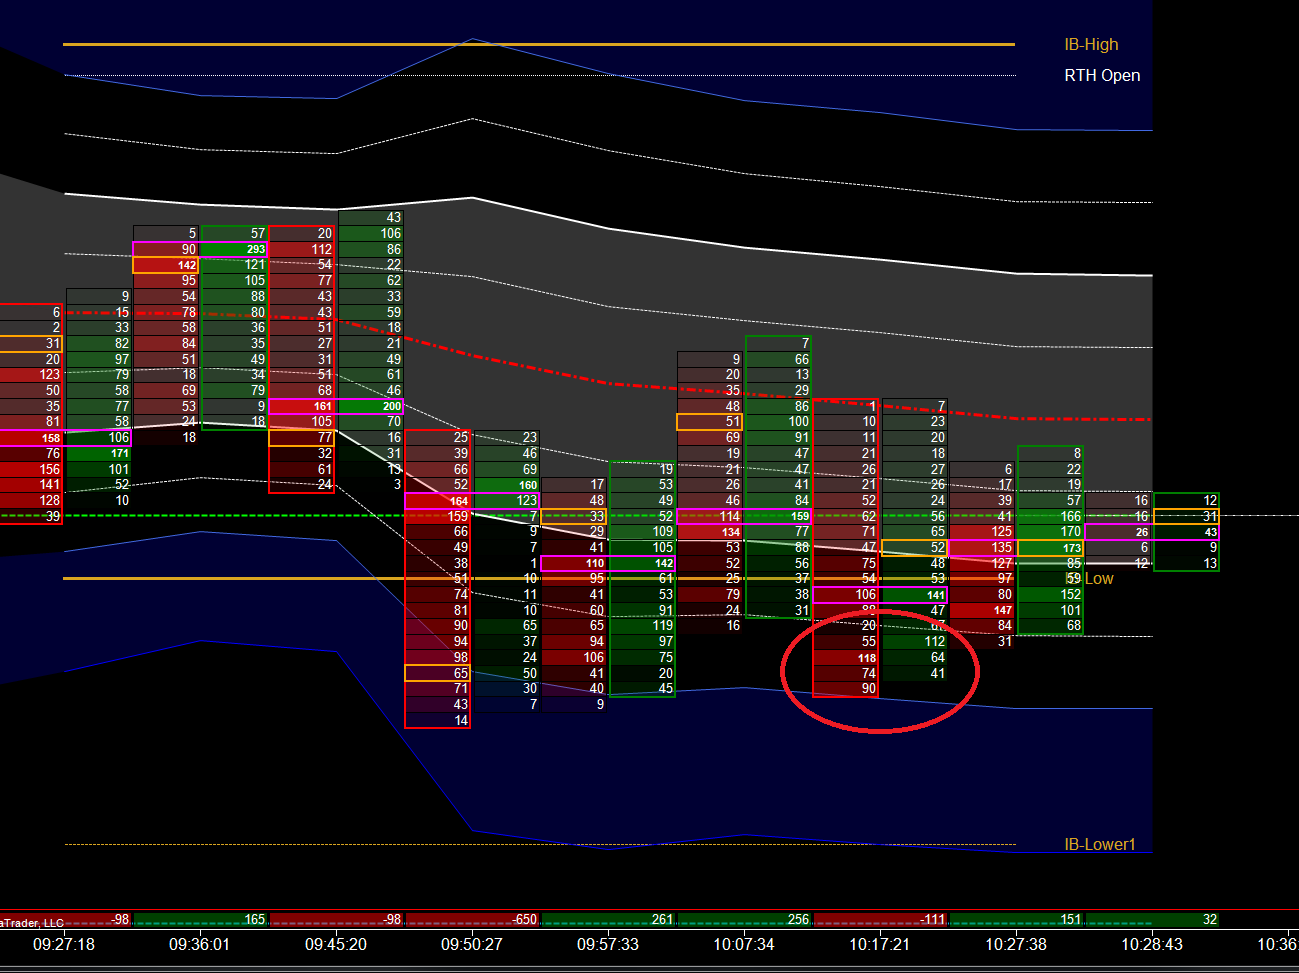Click the 85 volume cell
Image resolution: width=1299 pixels, height=973 pixels.
point(1050,563)
